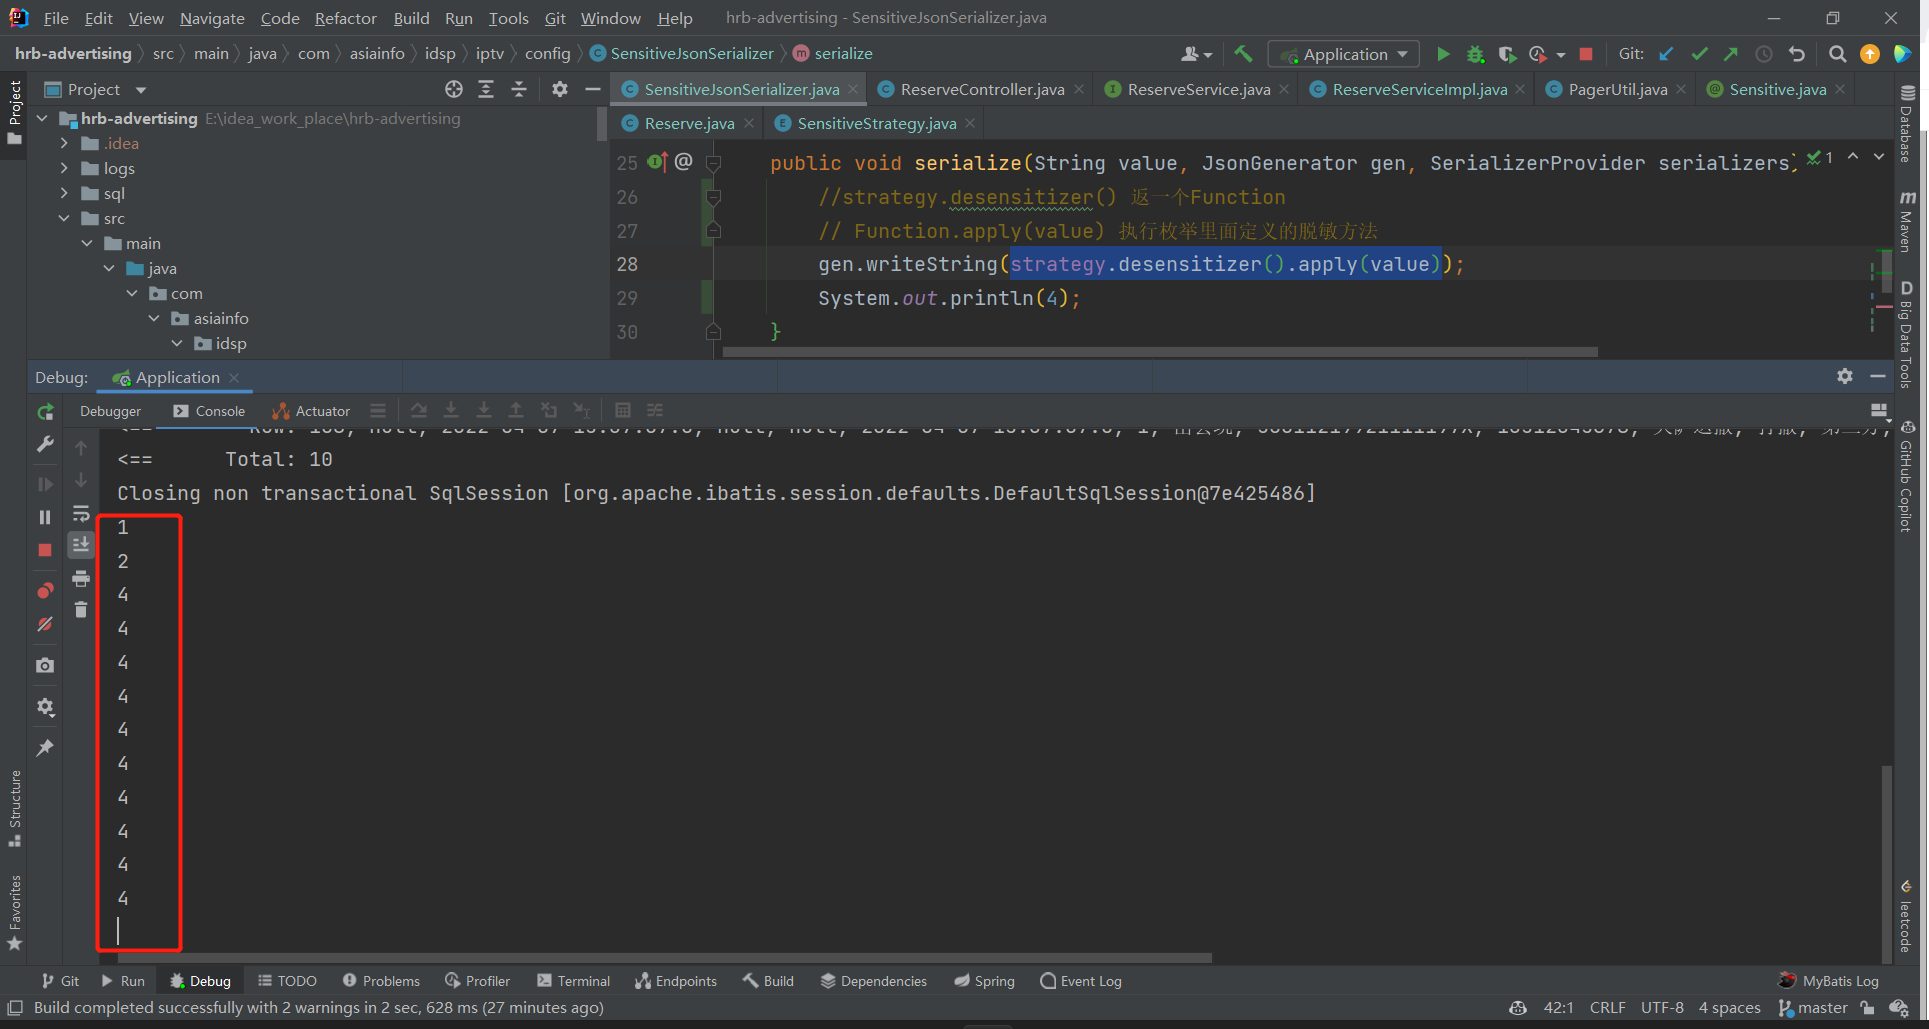Push commits with the Git green arrow icon
Screen dimensions: 1929x1029
click(x=1731, y=54)
